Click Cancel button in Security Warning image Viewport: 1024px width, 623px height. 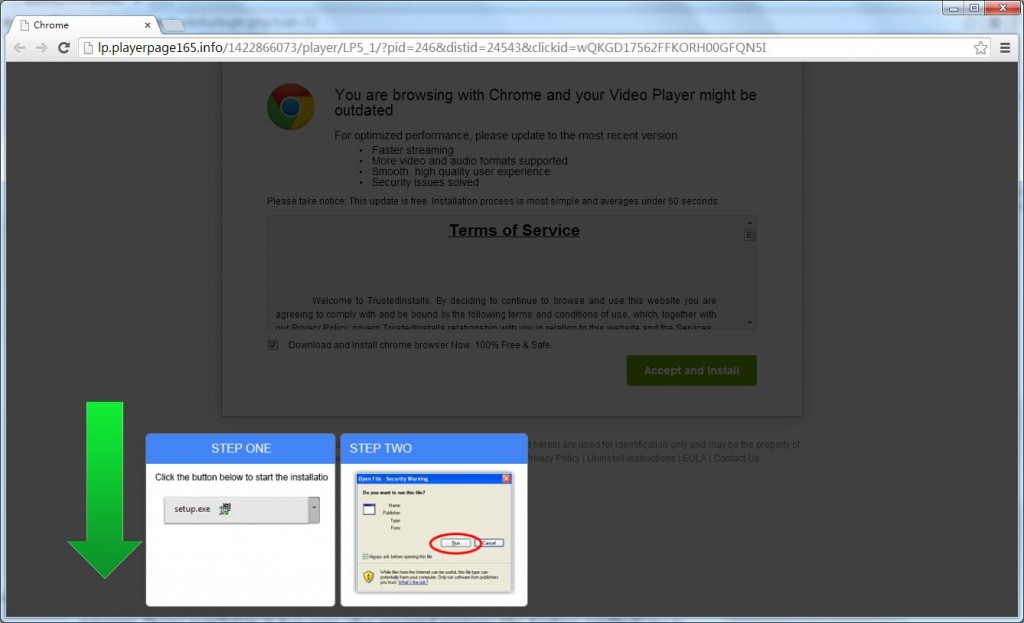tap(489, 543)
